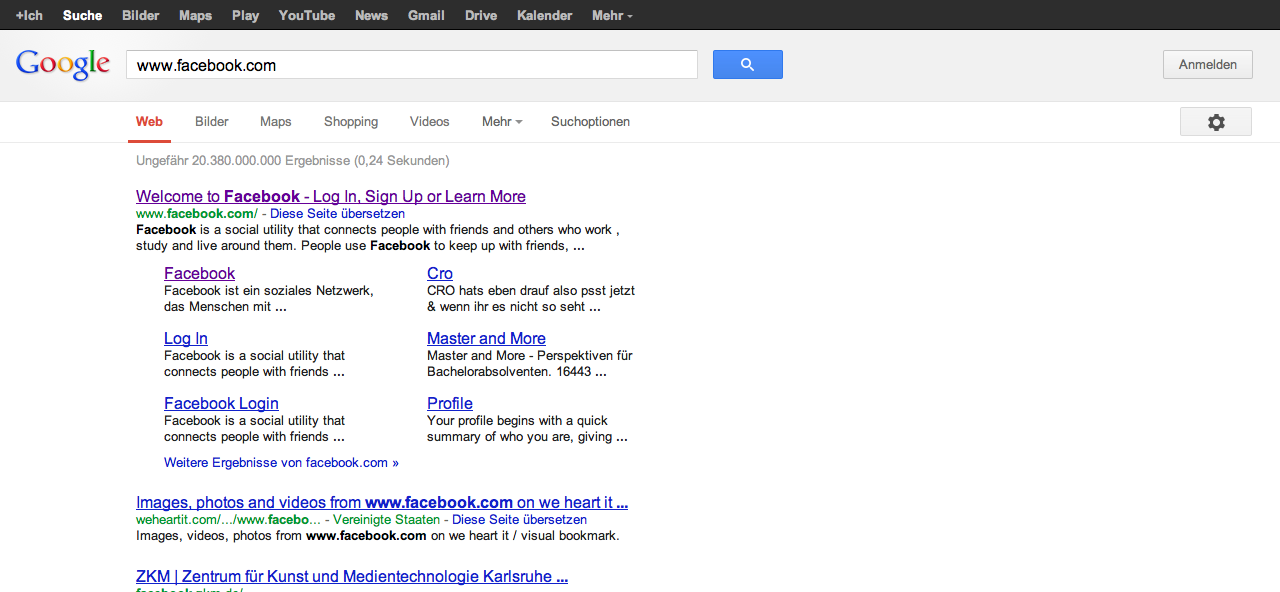
Task: Click the blue search magnifier button
Action: tap(747, 65)
